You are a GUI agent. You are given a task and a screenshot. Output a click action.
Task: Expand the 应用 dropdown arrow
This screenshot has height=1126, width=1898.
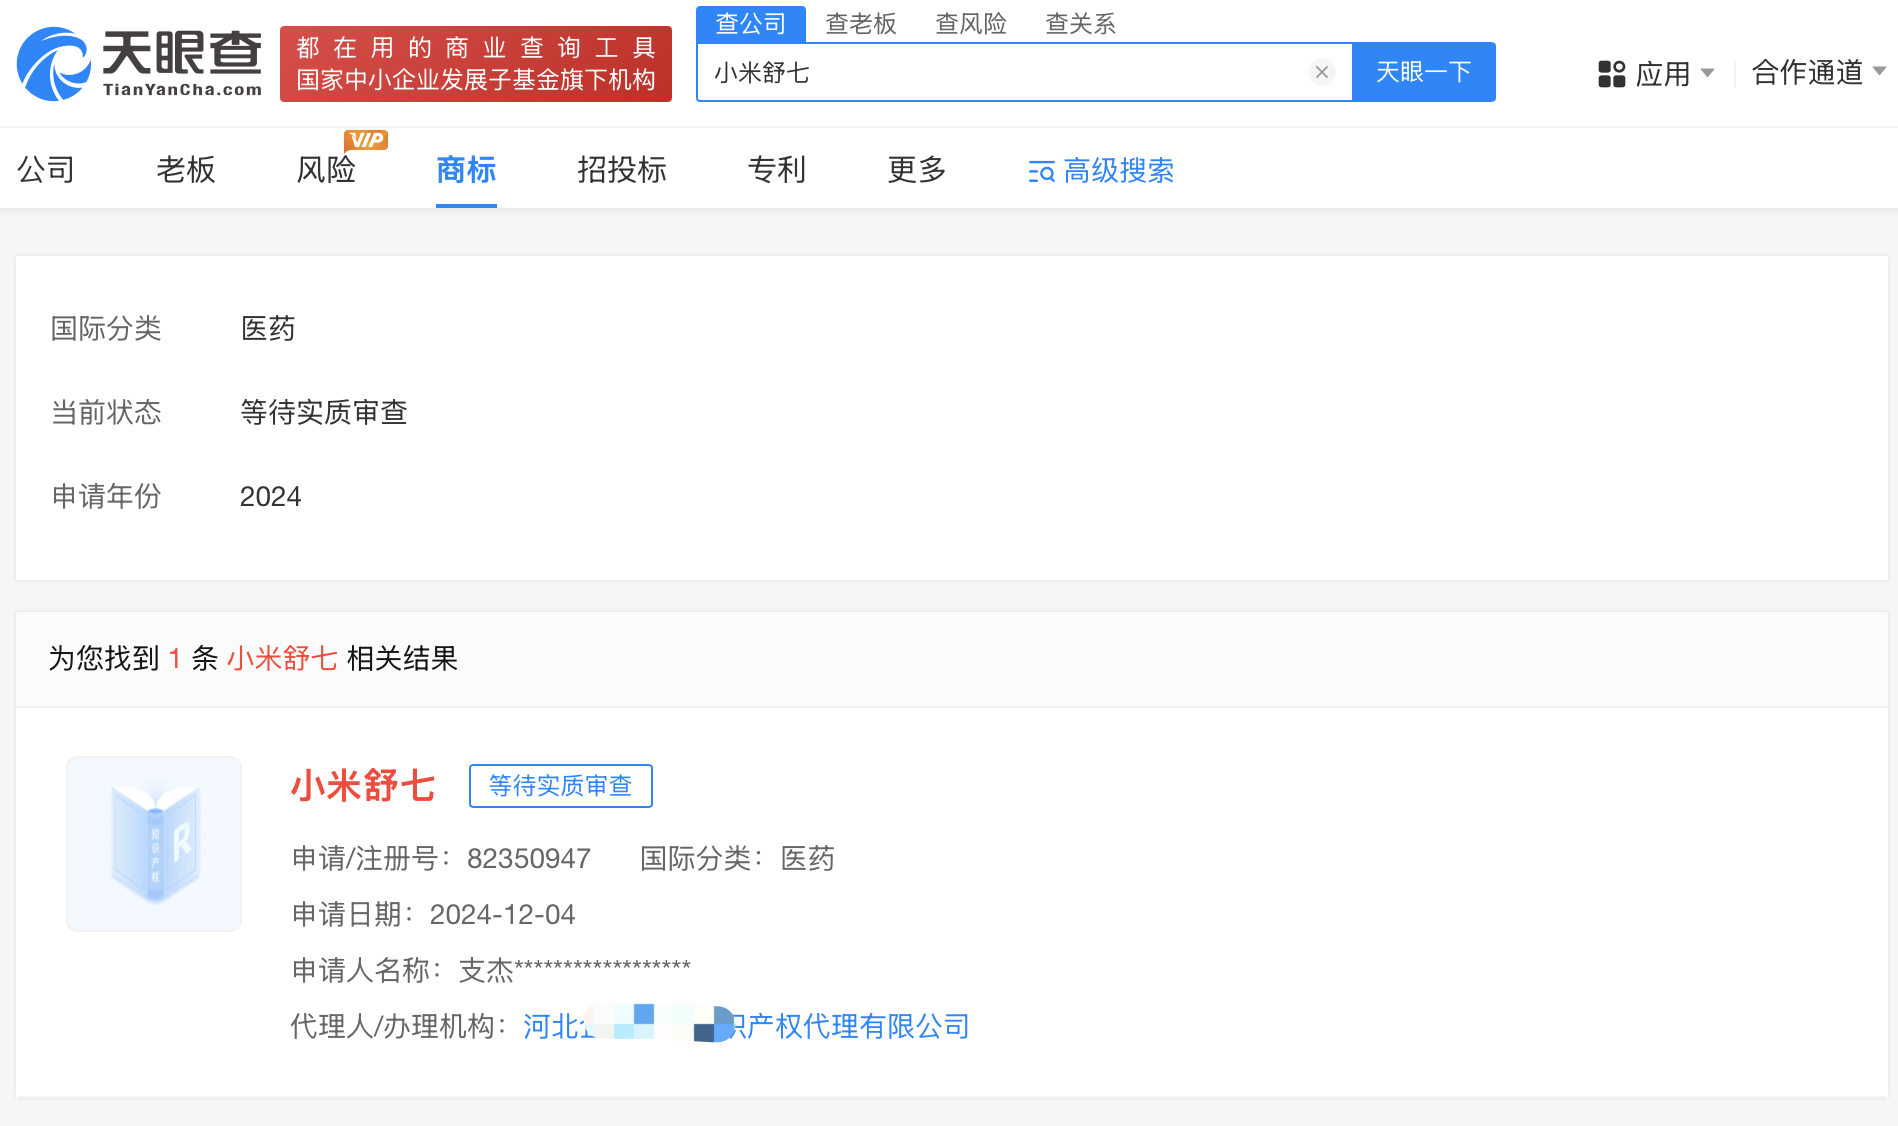click(x=1707, y=73)
